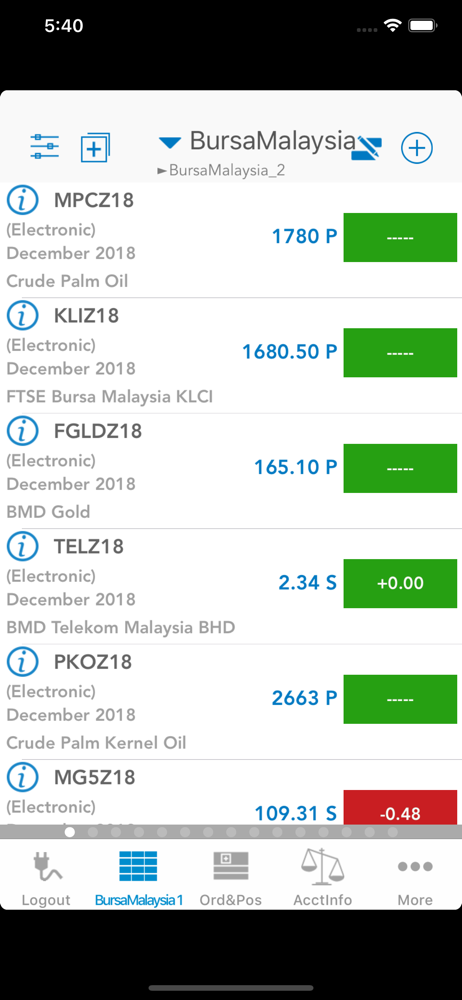Open the More tab
The width and height of the screenshot is (462, 1000).
415,878
